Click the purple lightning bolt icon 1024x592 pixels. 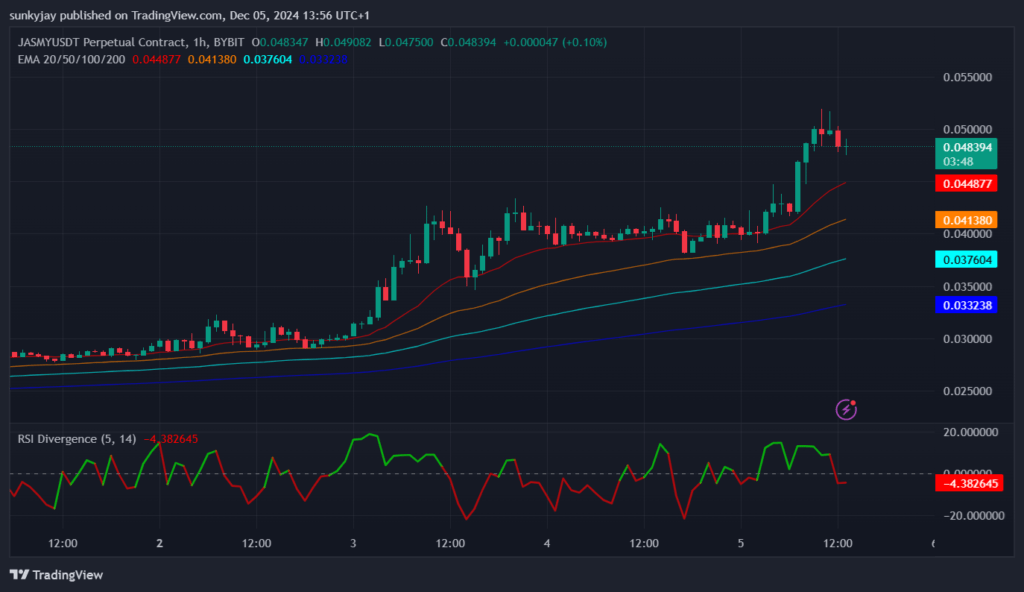(847, 408)
